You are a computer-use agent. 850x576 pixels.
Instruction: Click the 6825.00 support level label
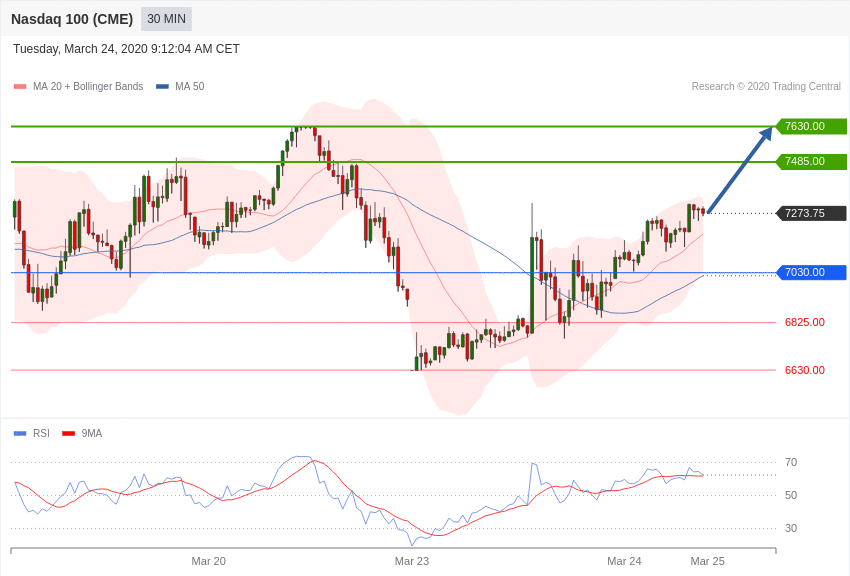click(x=805, y=322)
